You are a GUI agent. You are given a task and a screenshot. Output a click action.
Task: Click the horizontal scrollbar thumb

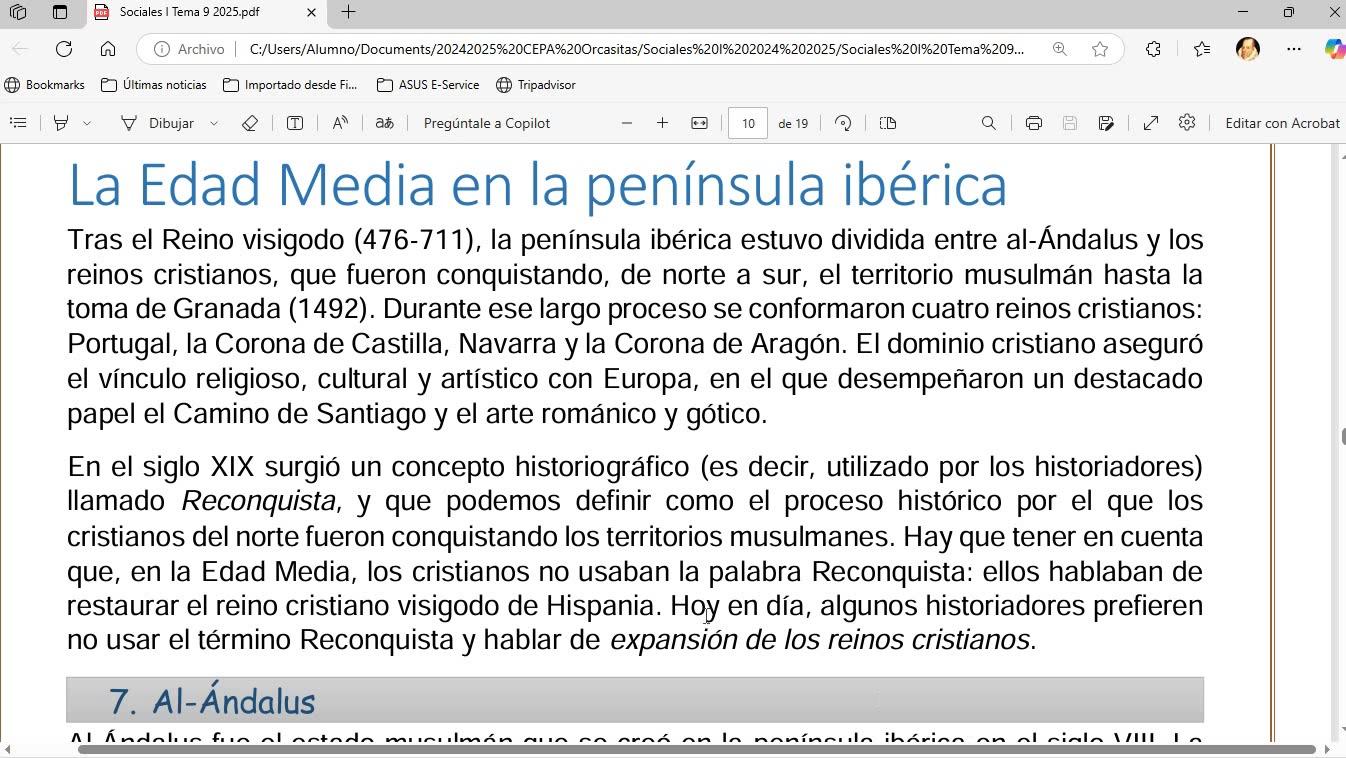(696, 749)
